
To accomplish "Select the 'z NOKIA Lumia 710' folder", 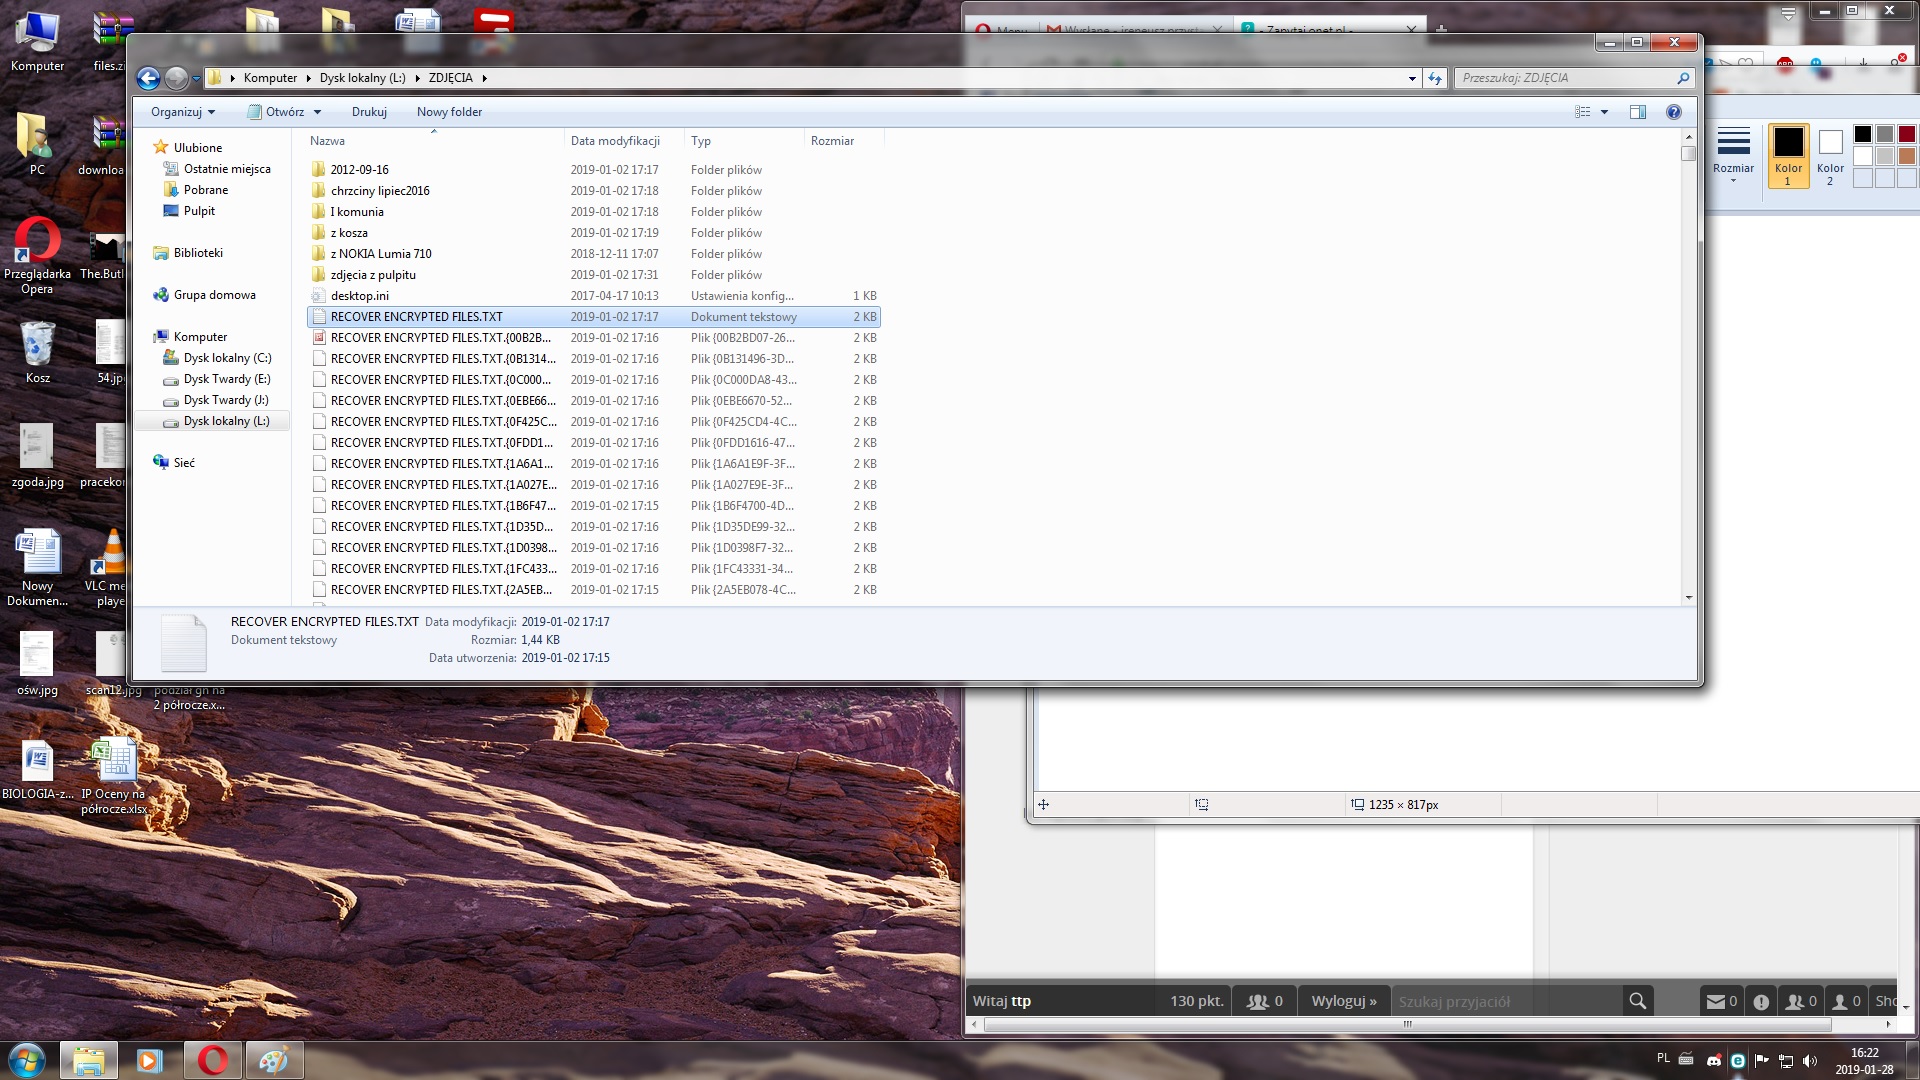I will coord(380,254).
